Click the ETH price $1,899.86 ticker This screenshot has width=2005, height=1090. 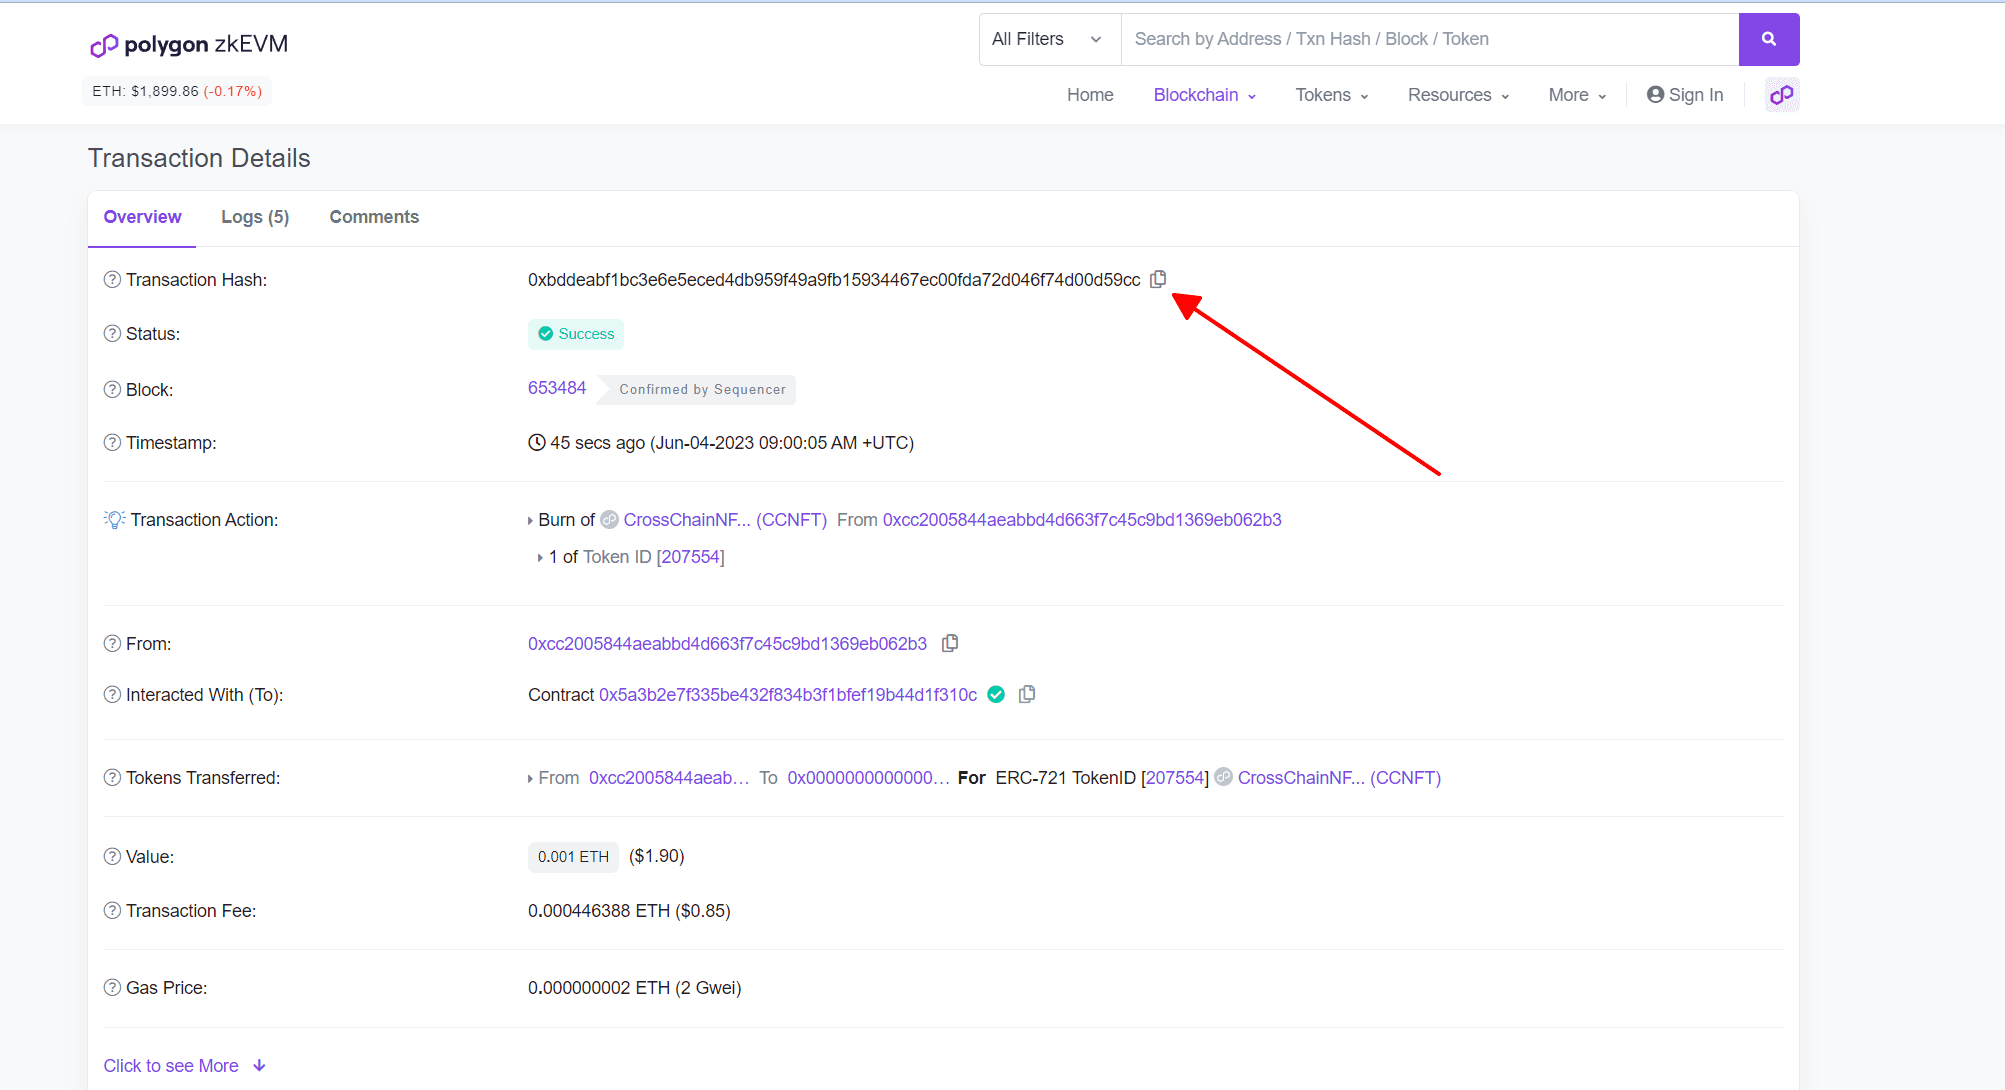177,91
